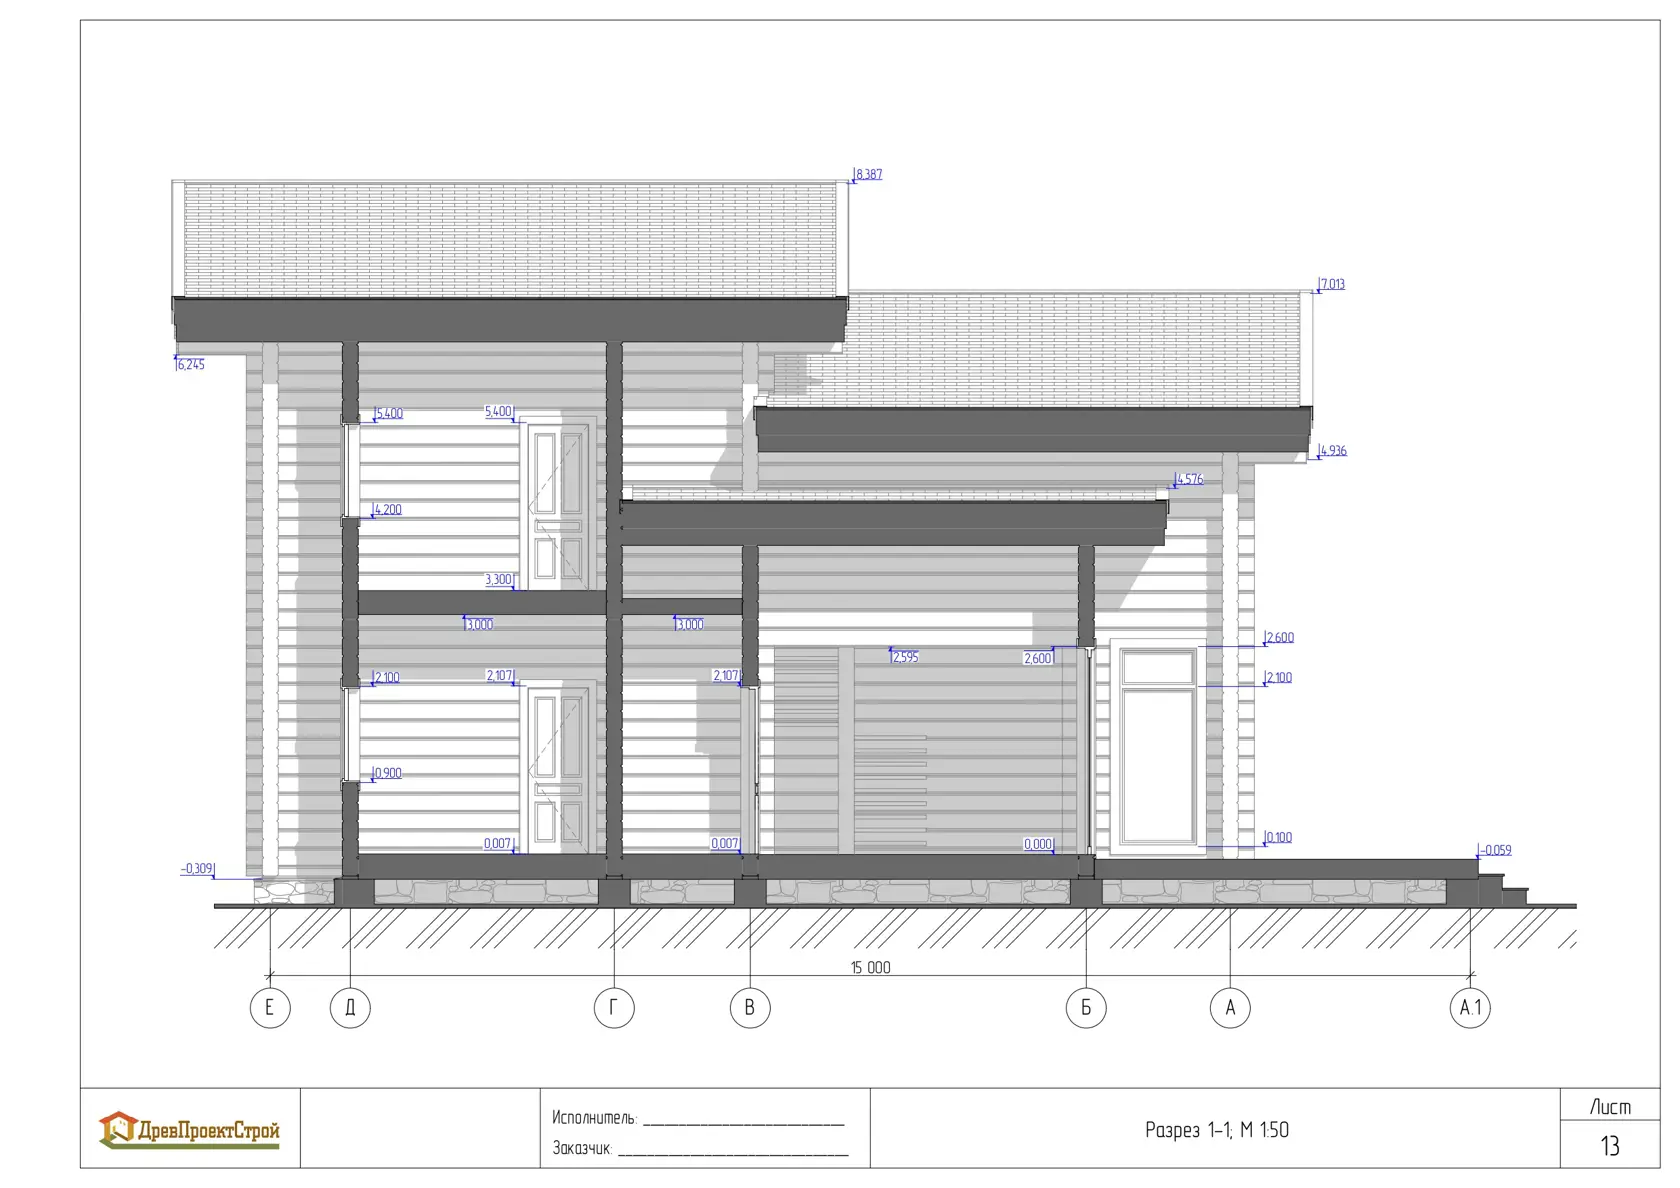1680x1188 pixels.
Task: Click the 8,387 roof elevation mark
Action: coord(869,174)
